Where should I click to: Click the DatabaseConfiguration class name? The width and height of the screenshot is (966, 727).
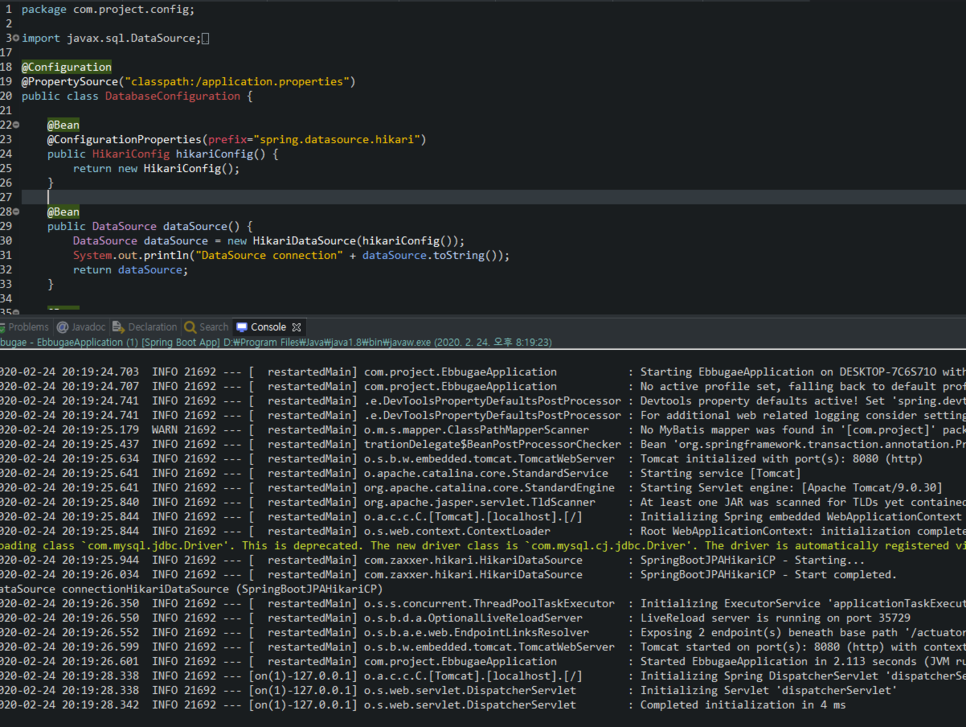click(173, 95)
